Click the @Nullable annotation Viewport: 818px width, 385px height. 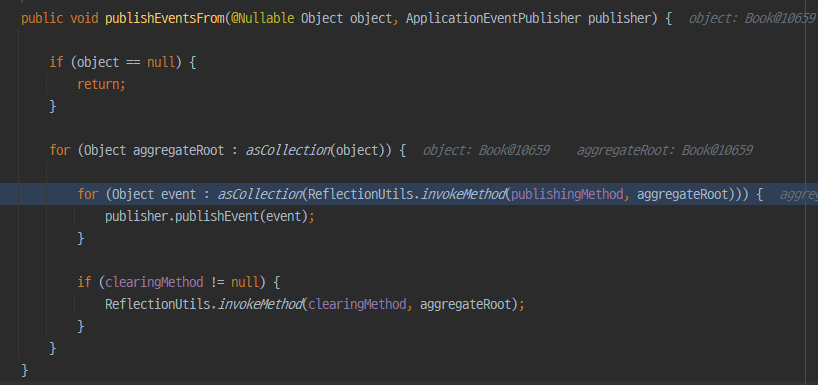coord(262,19)
